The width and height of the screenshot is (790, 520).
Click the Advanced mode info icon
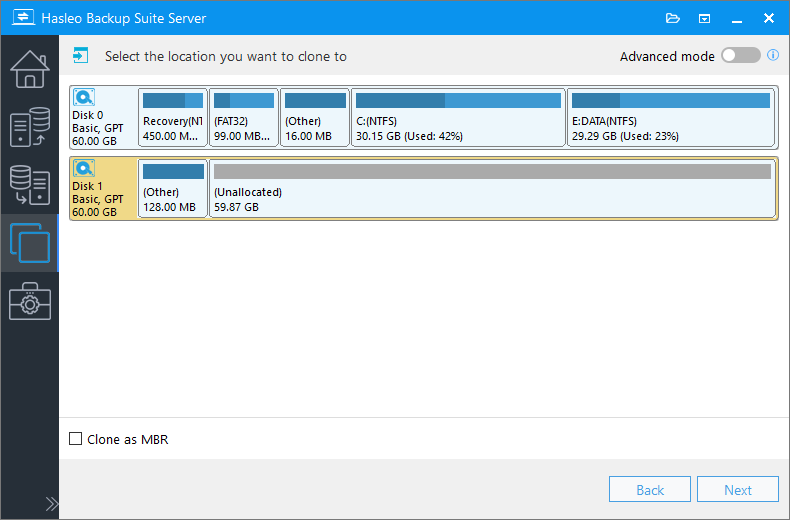tap(773, 56)
